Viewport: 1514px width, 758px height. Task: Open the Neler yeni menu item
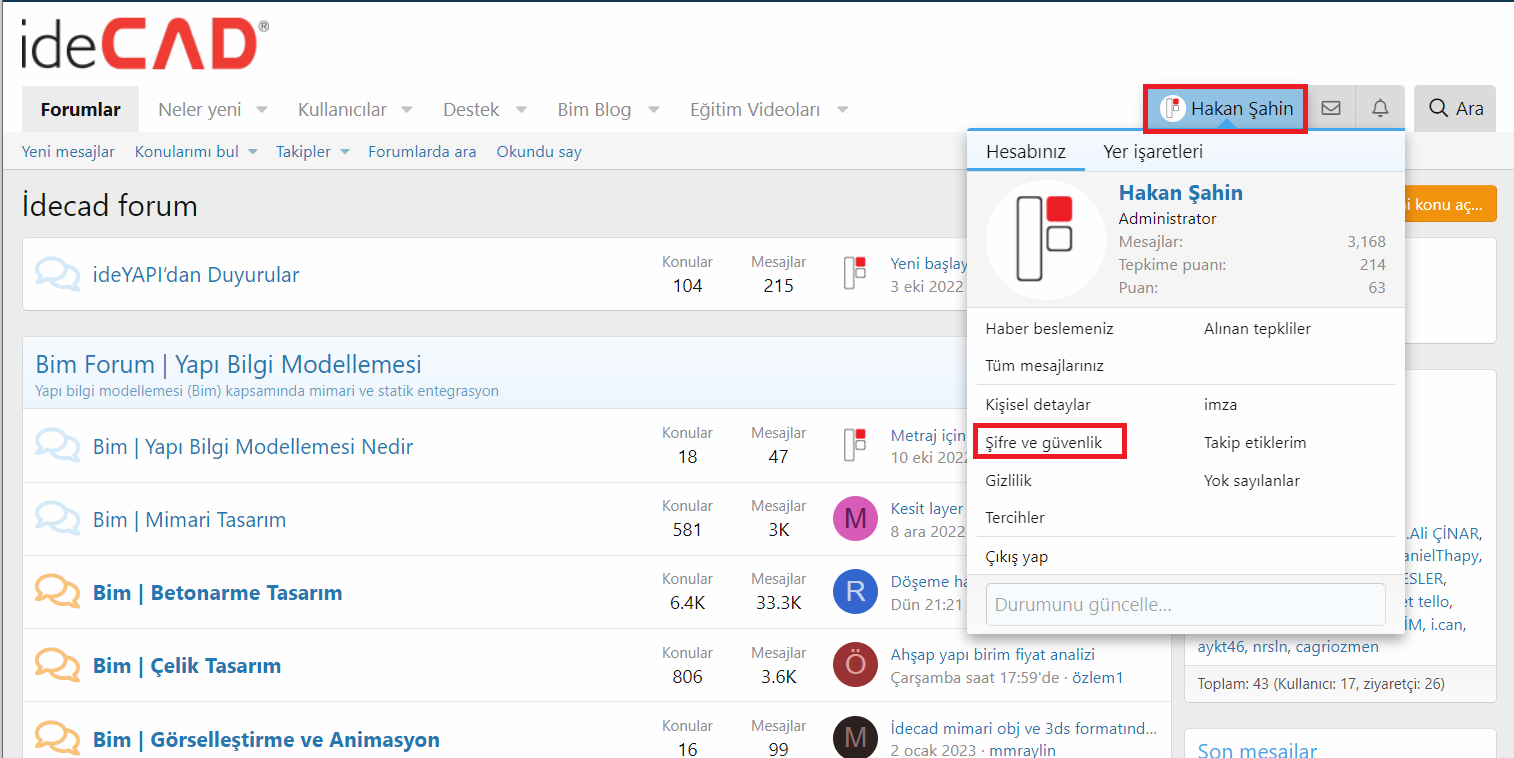[x=200, y=110]
